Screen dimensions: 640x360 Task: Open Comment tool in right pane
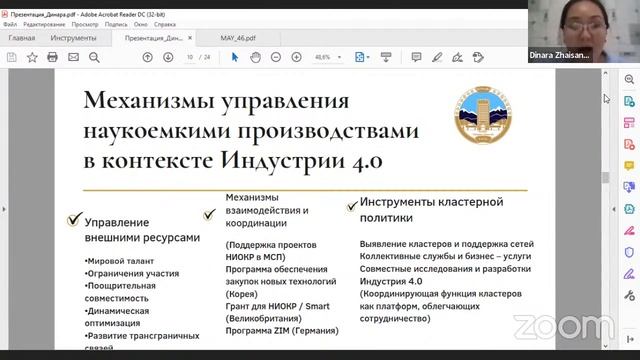point(629,166)
